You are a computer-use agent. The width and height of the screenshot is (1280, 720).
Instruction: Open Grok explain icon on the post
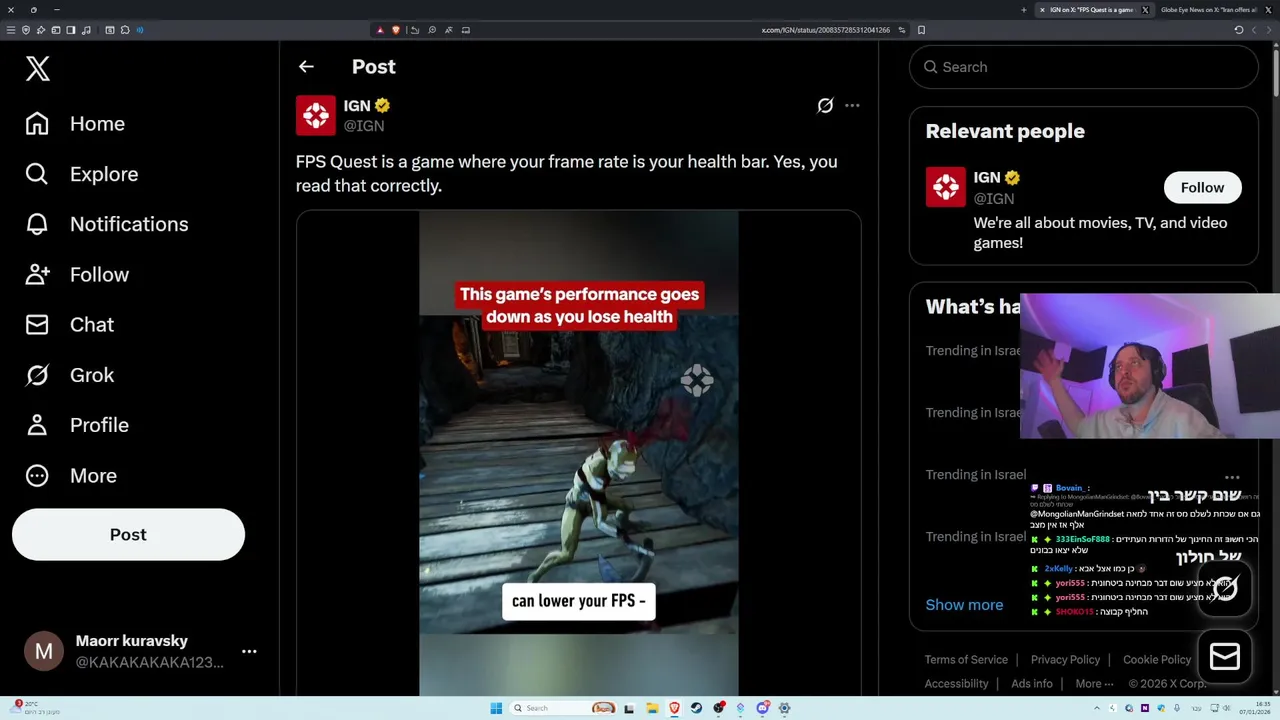click(825, 105)
